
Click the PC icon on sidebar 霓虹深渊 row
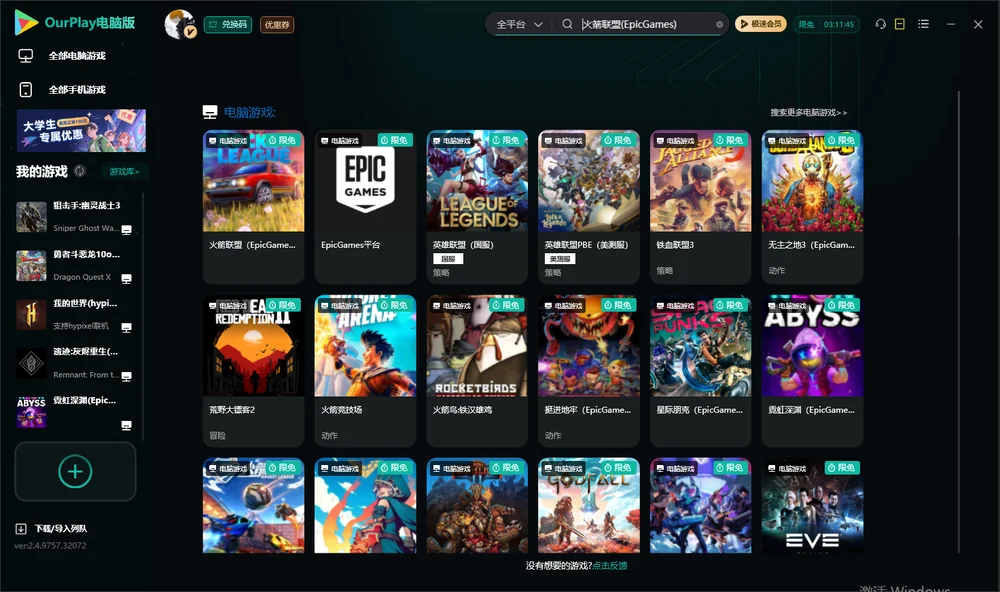[x=126, y=426]
